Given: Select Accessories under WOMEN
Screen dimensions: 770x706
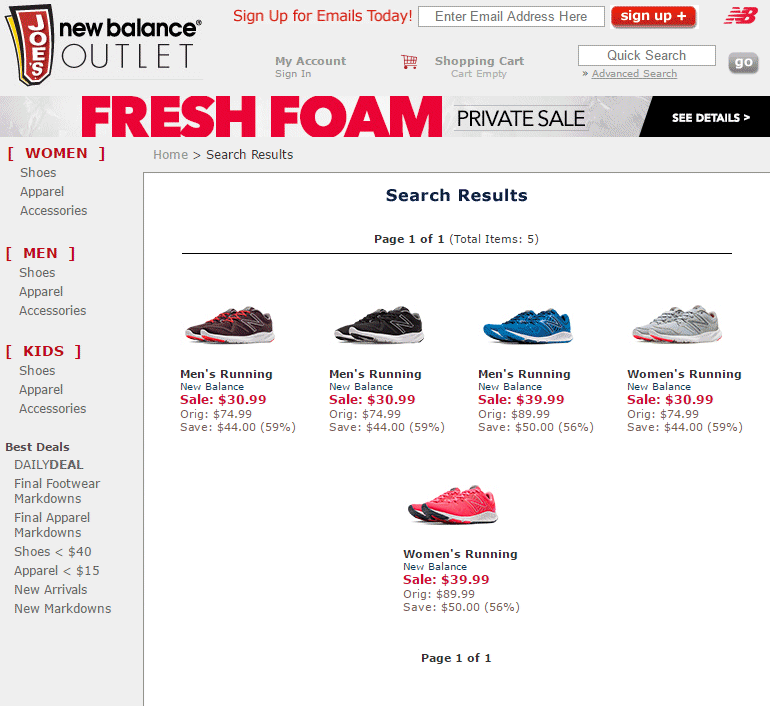Looking at the screenshot, I should [x=54, y=211].
